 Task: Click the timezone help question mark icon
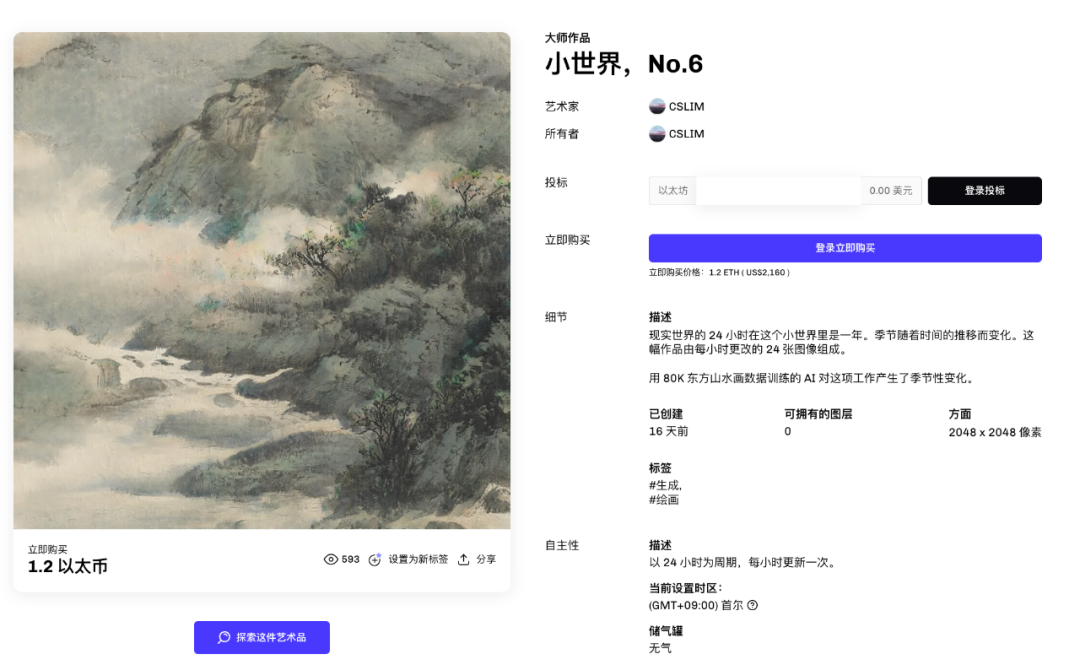[x=752, y=605]
